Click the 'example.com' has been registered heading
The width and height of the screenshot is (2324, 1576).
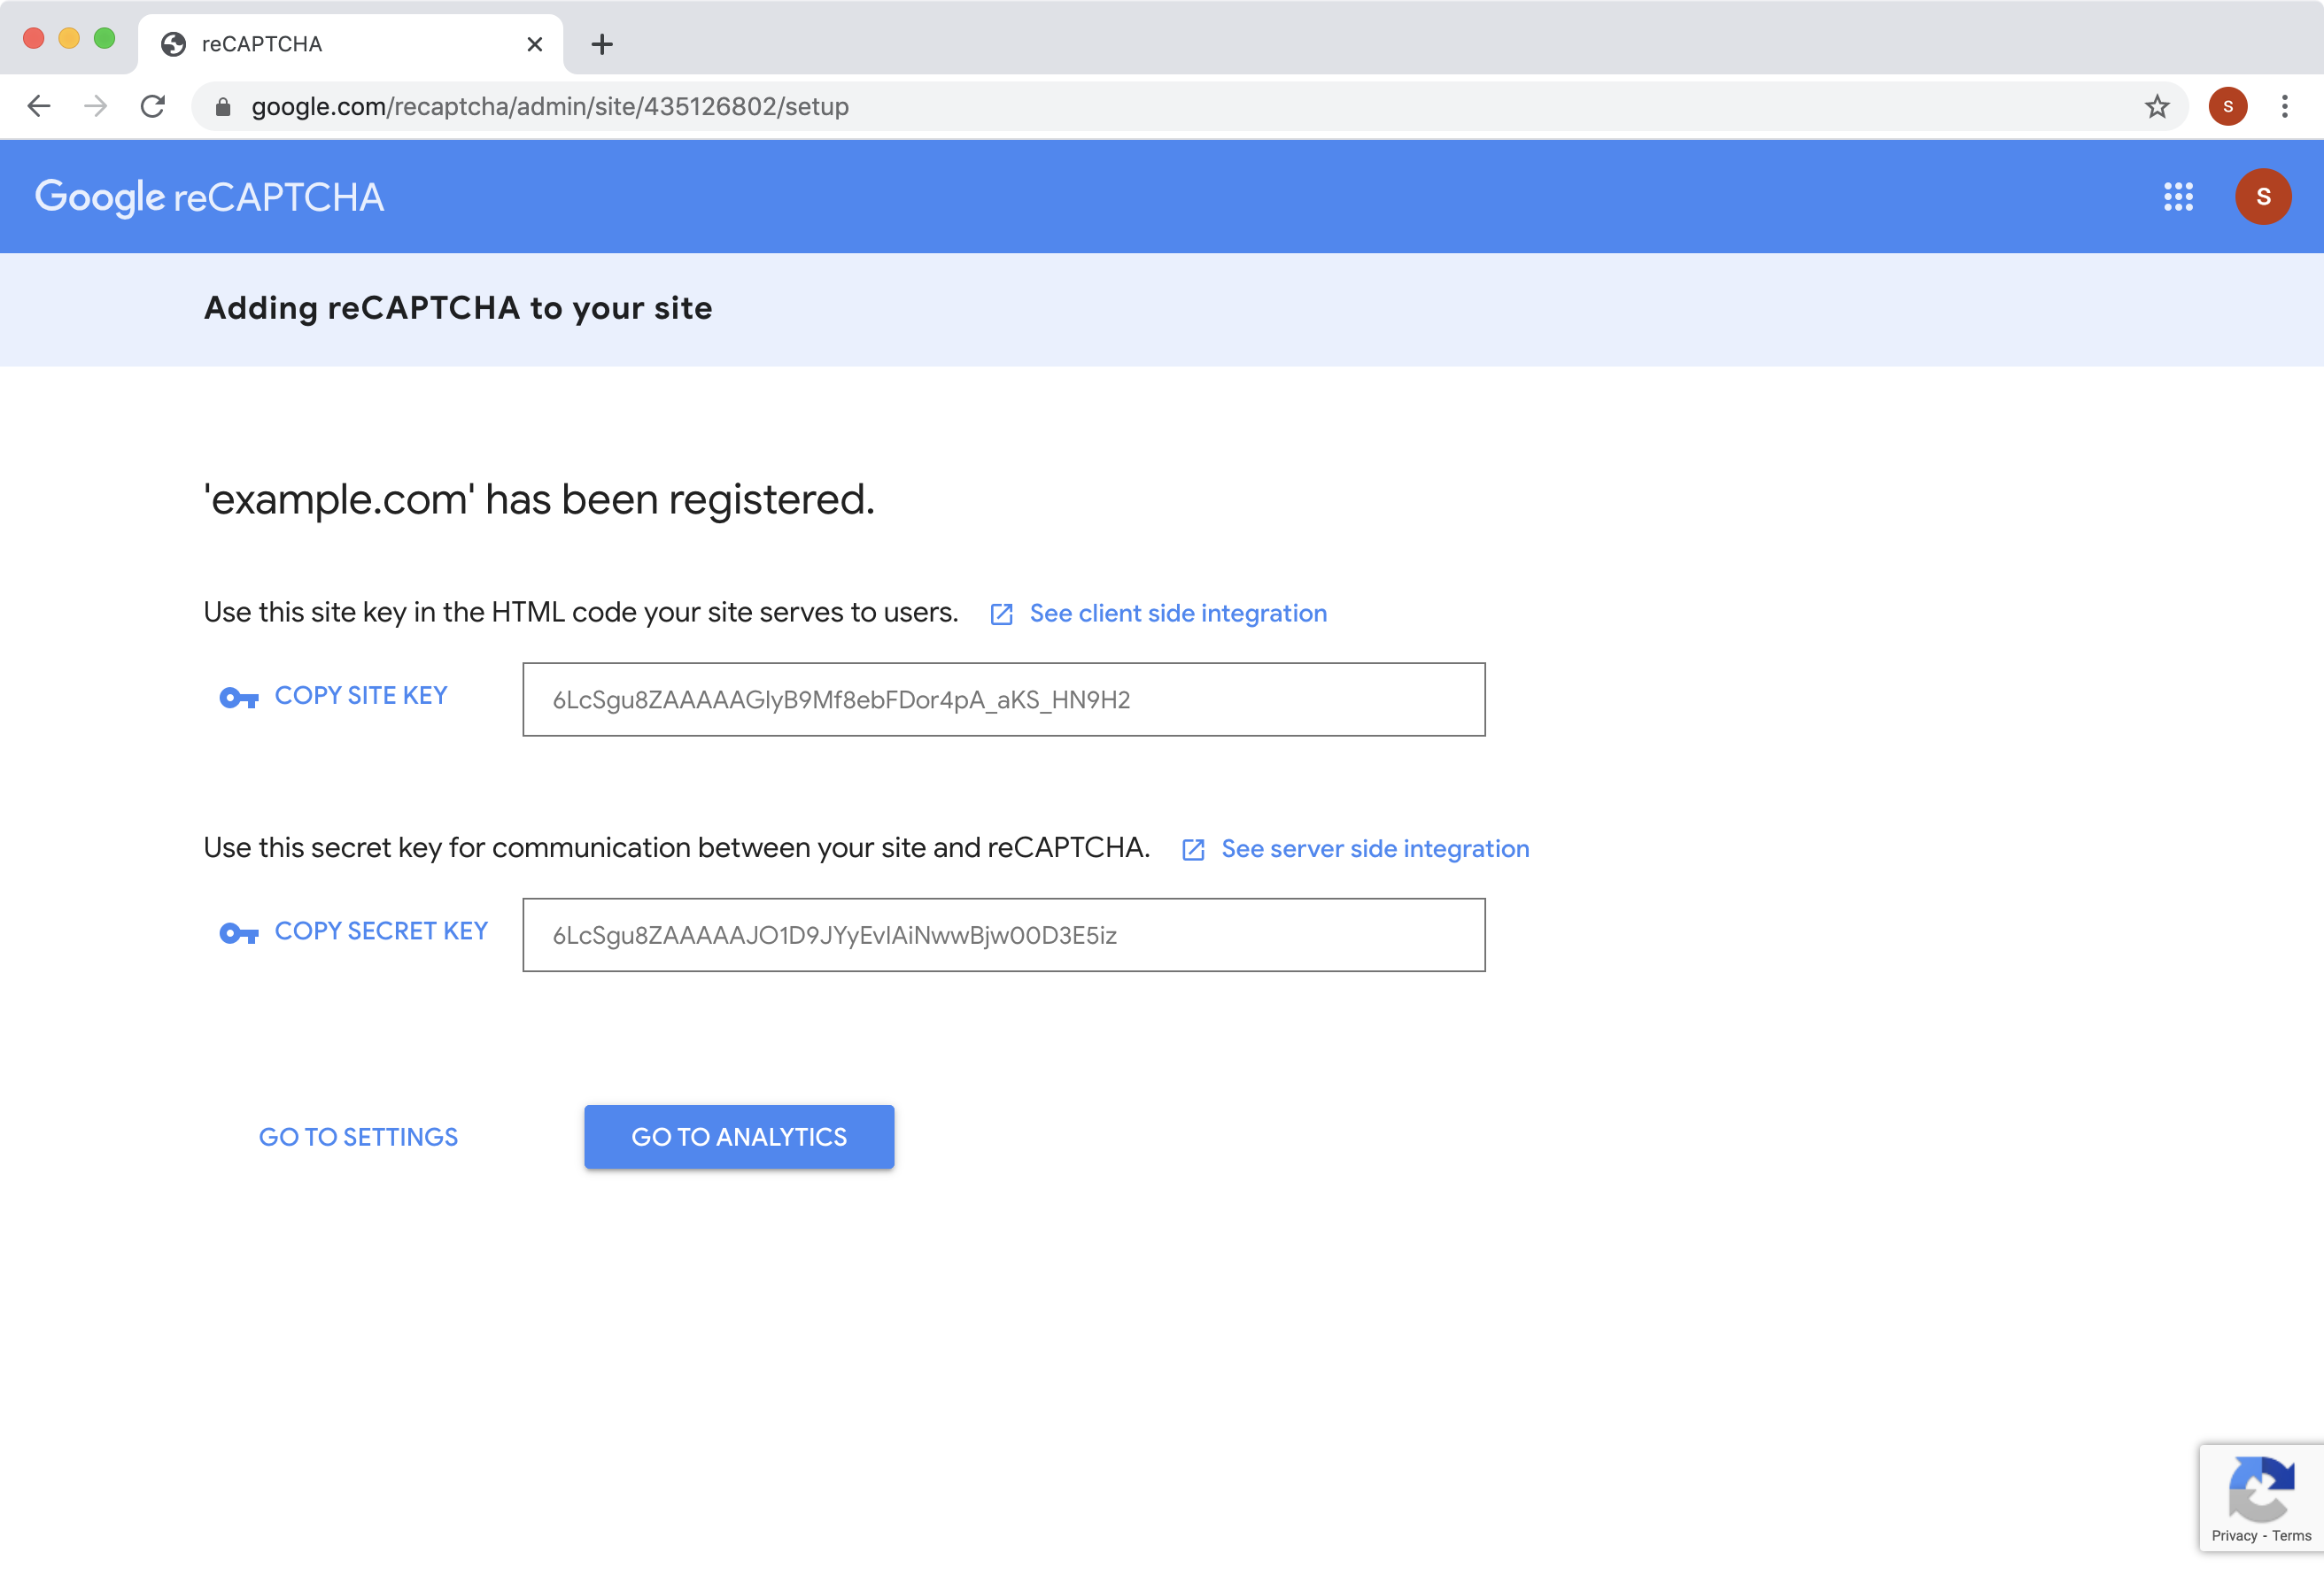coord(539,499)
